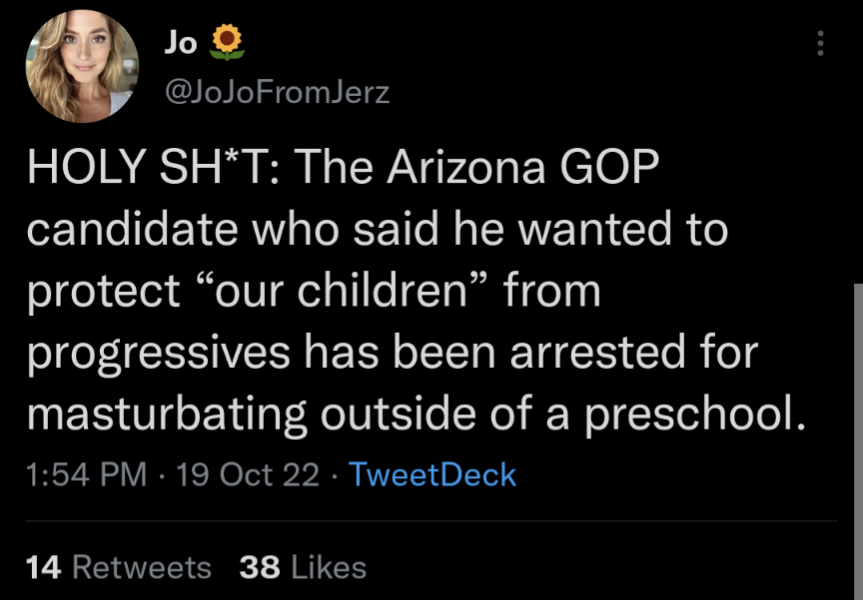The width and height of the screenshot is (863, 600).
Task: View the 14 Retweets list
Action: point(118,568)
